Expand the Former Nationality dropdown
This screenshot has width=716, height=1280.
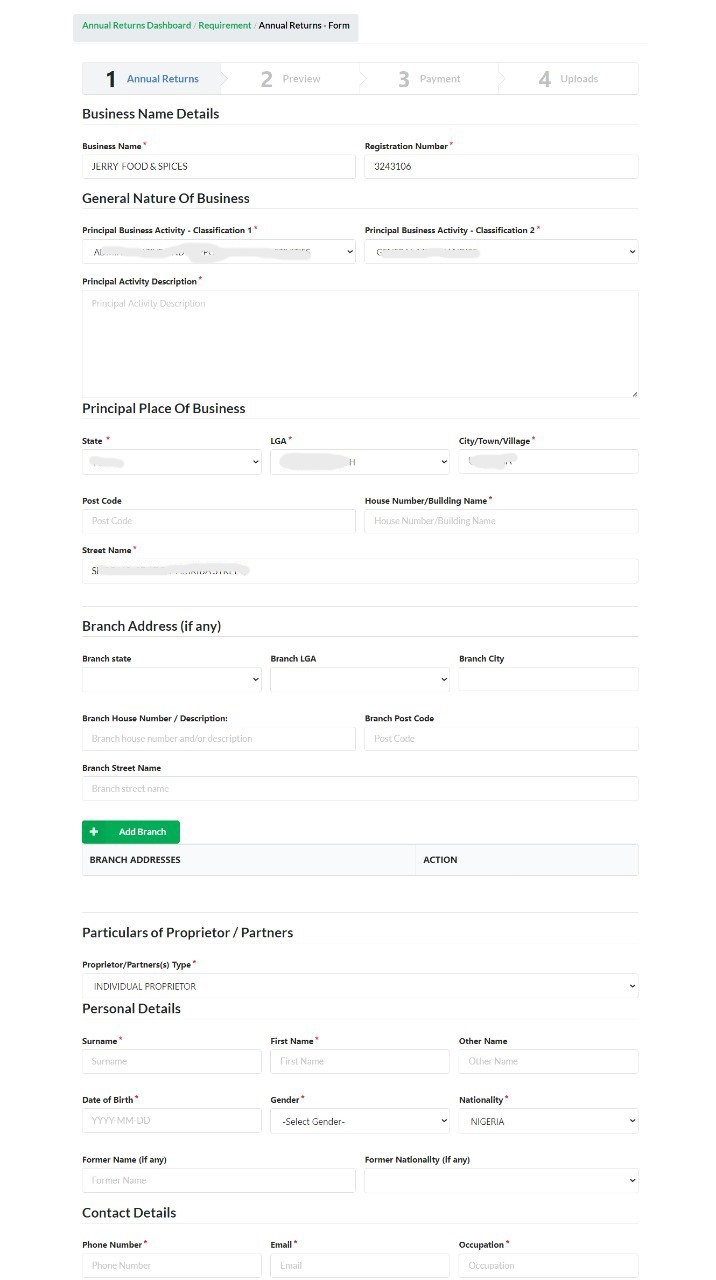pos(501,1180)
